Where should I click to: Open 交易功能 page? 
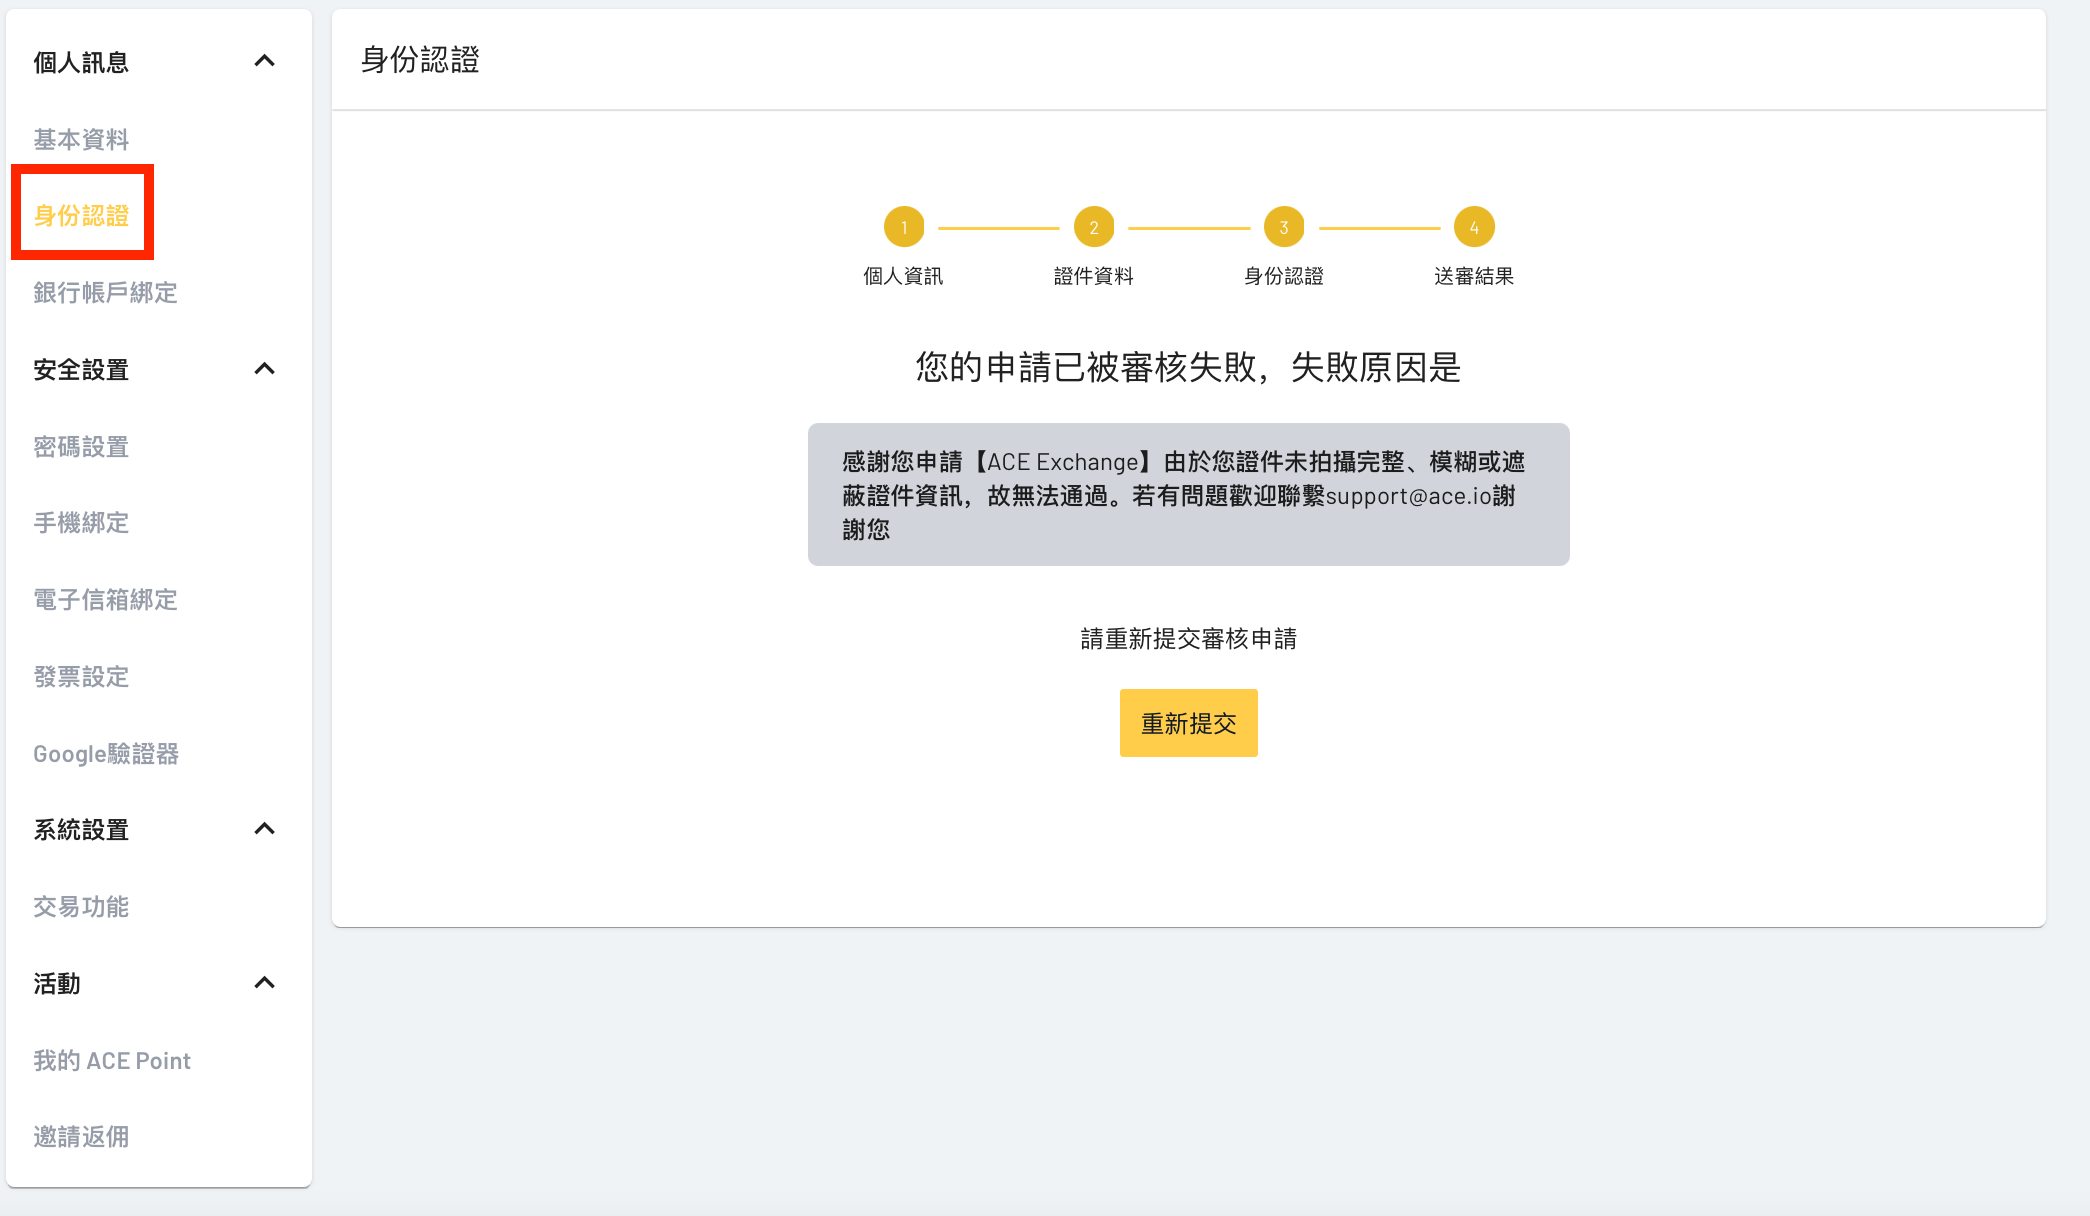(81, 906)
